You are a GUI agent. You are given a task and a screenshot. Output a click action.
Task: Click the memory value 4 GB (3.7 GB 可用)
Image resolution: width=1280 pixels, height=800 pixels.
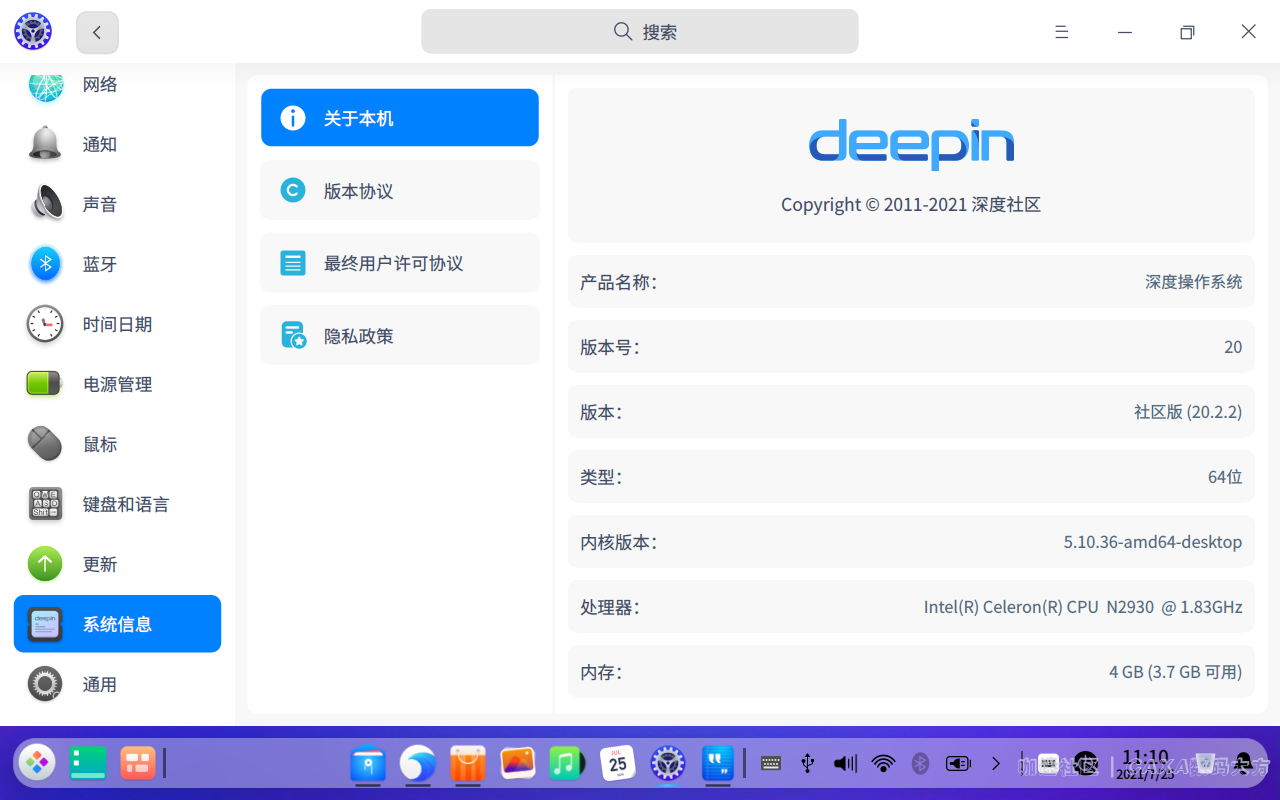1176,672
